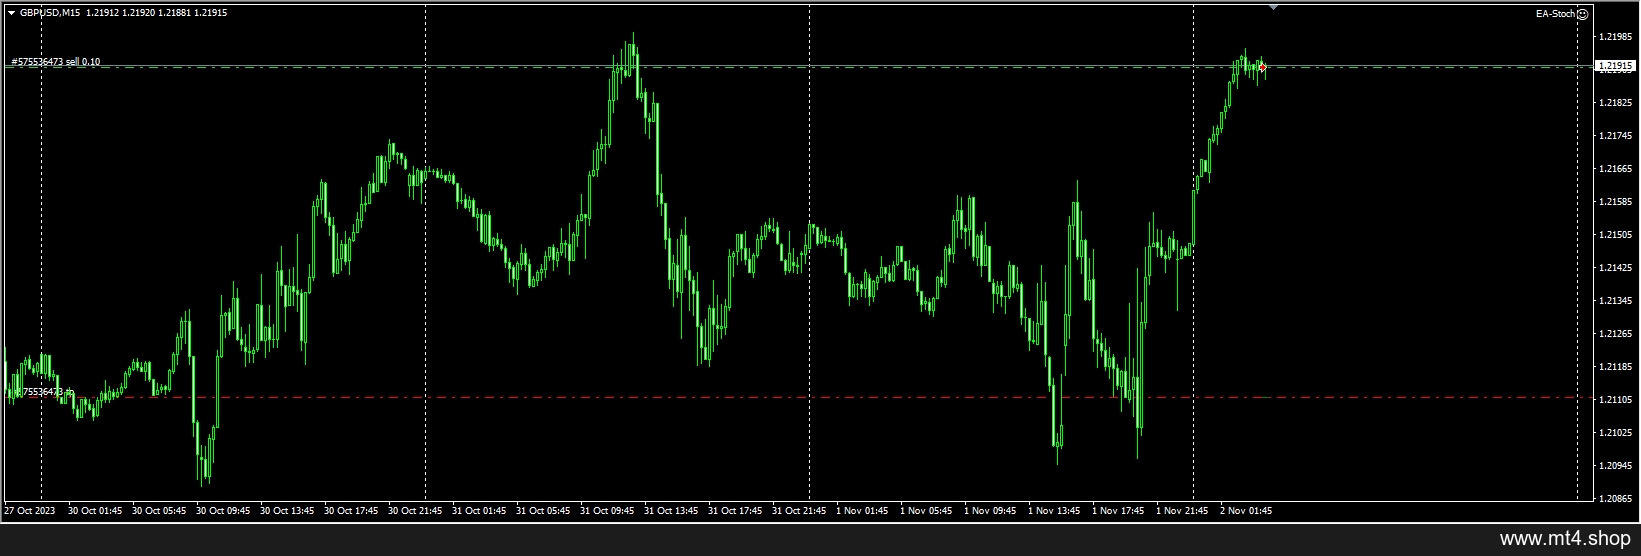Click the 1.20945 price axis label

pyautogui.click(x=1615, y=466)
